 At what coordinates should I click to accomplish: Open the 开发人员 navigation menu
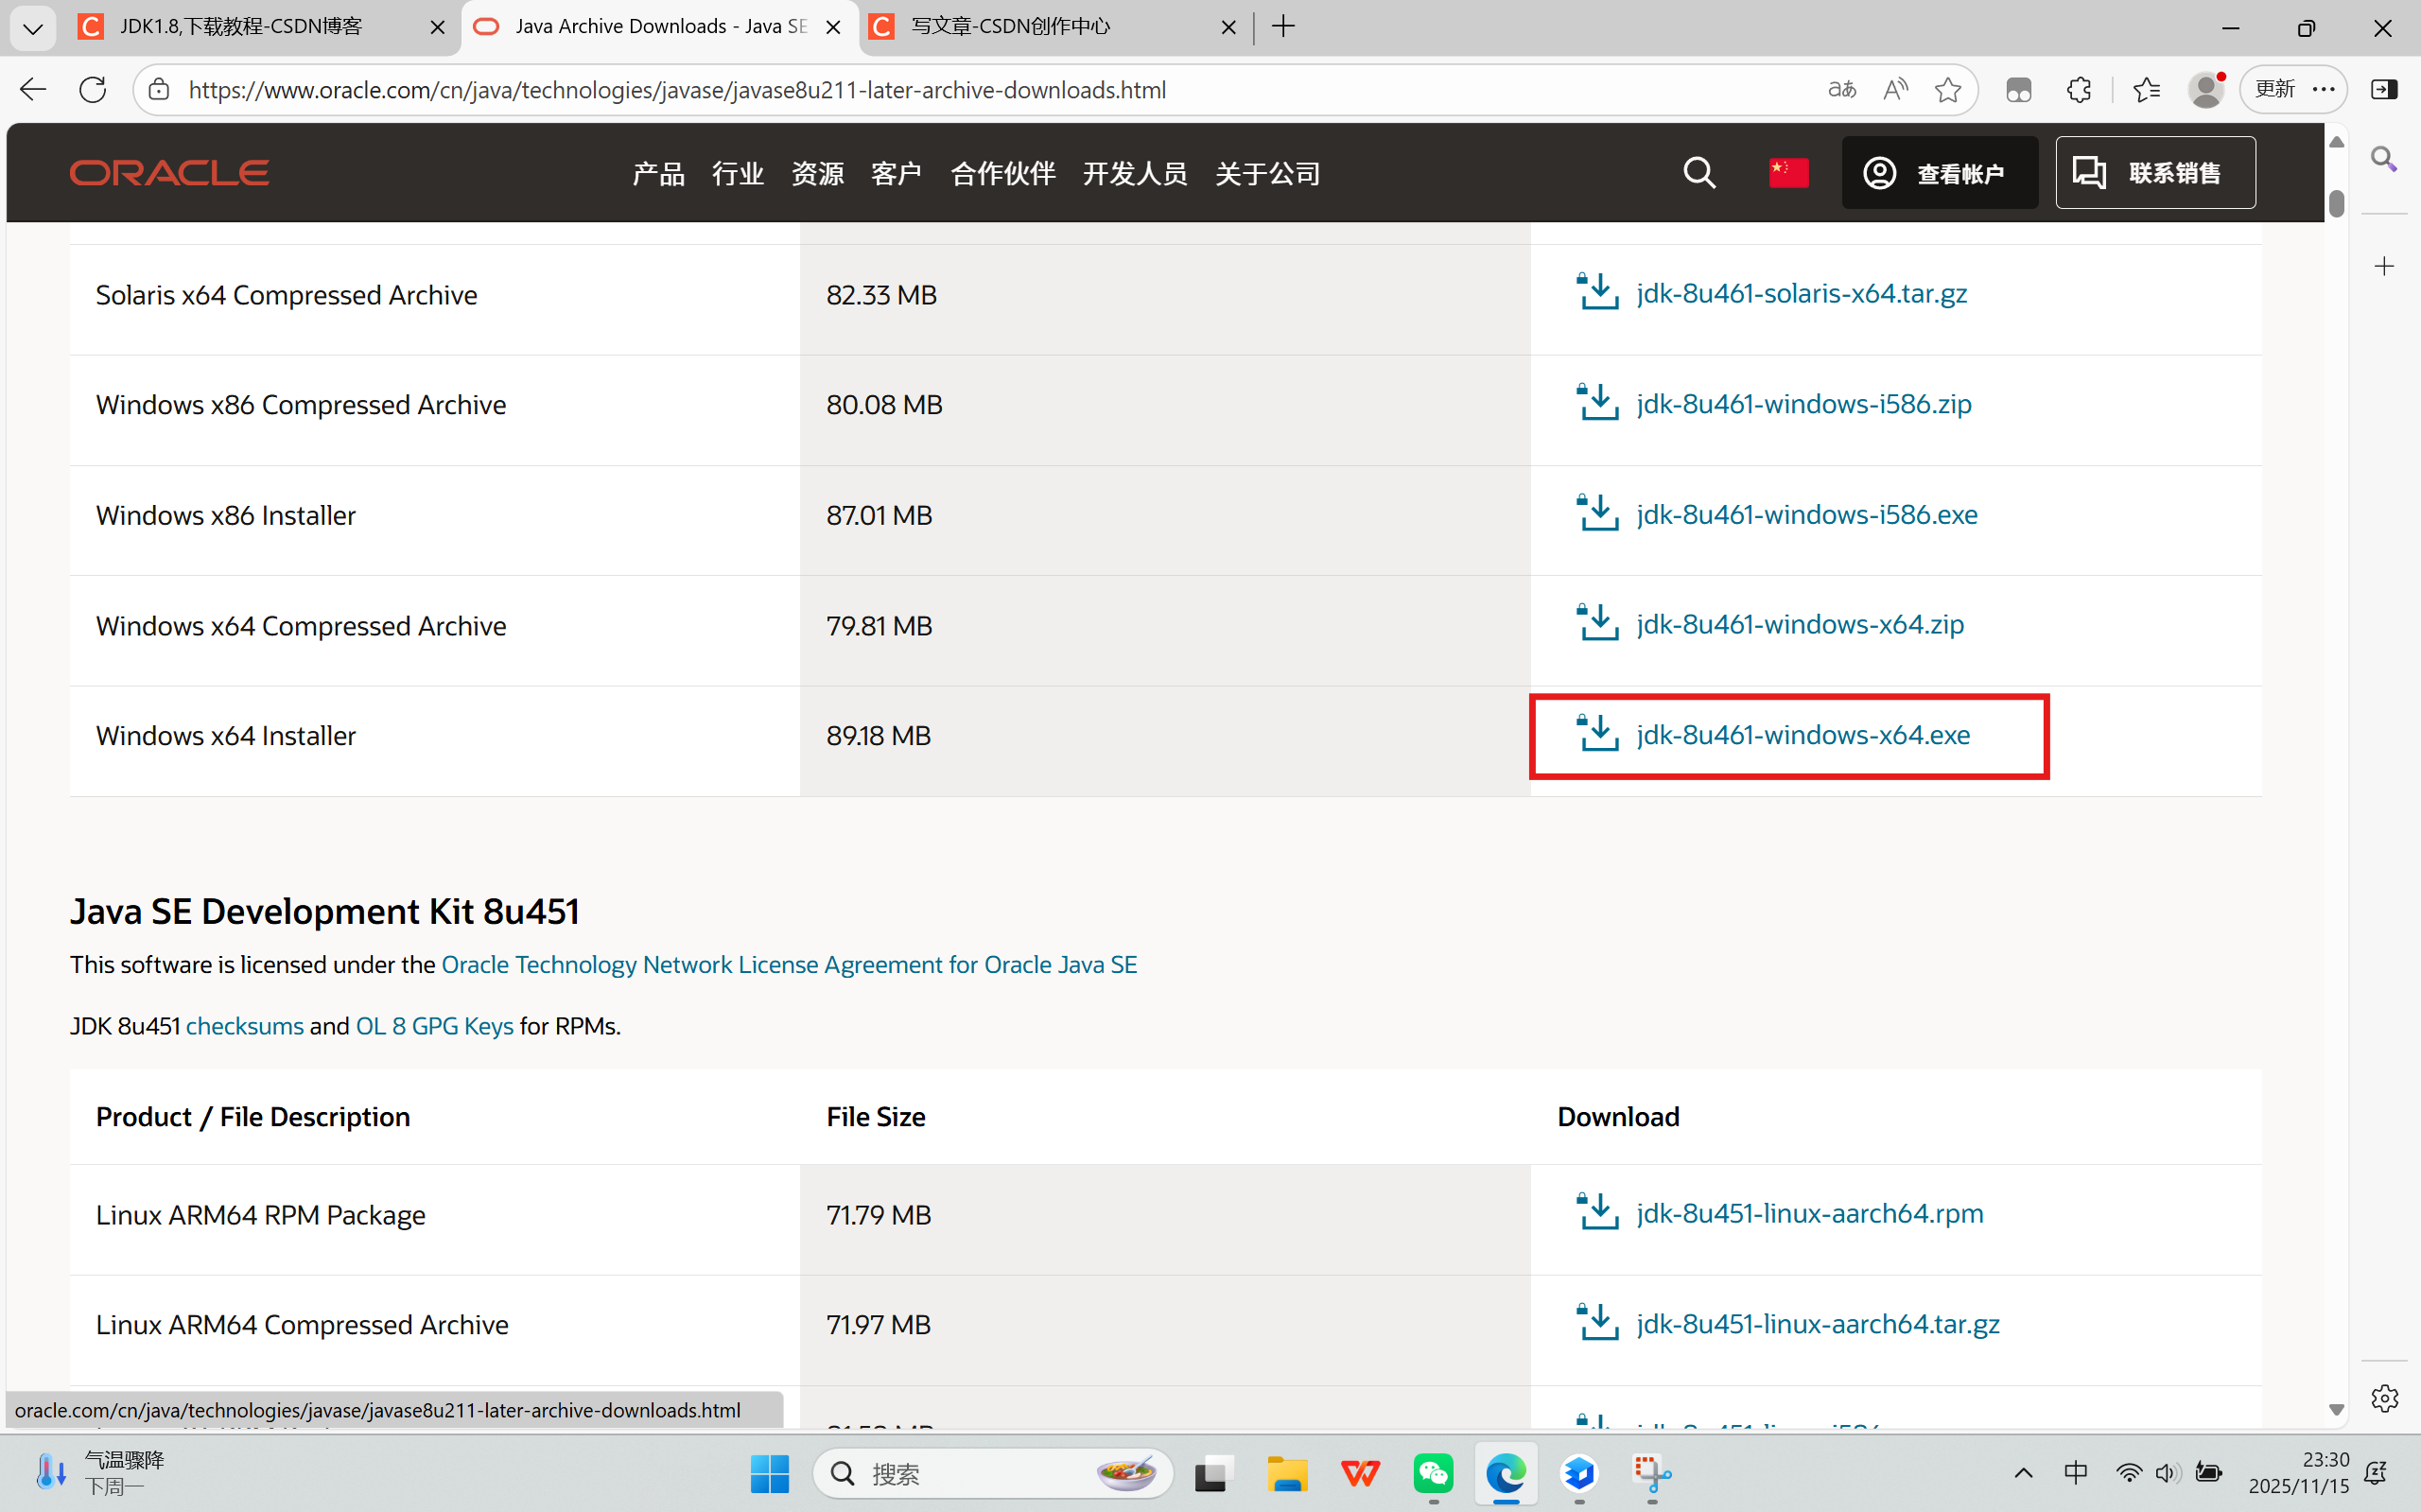point(1133,172)
